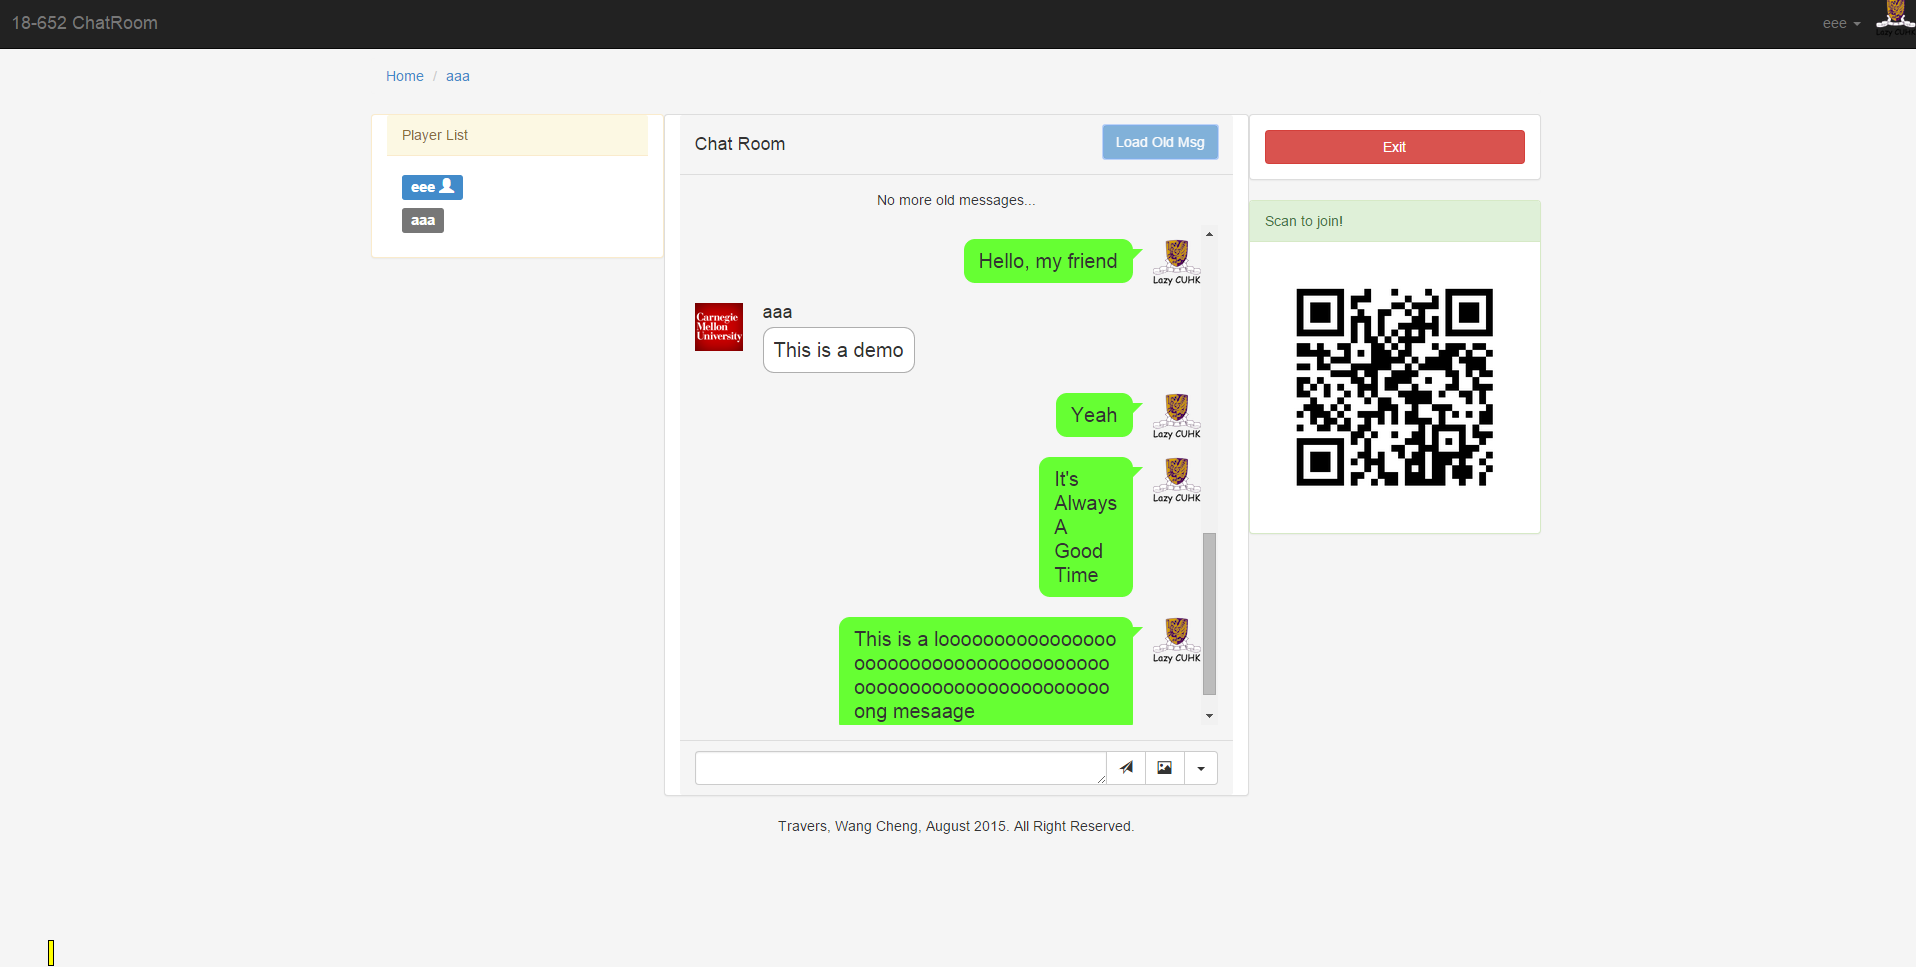Viewport: 1916px width, 967px height.
Task: Click the 18-652 ChatRoom brand link
Action: (x=85, y=23)
